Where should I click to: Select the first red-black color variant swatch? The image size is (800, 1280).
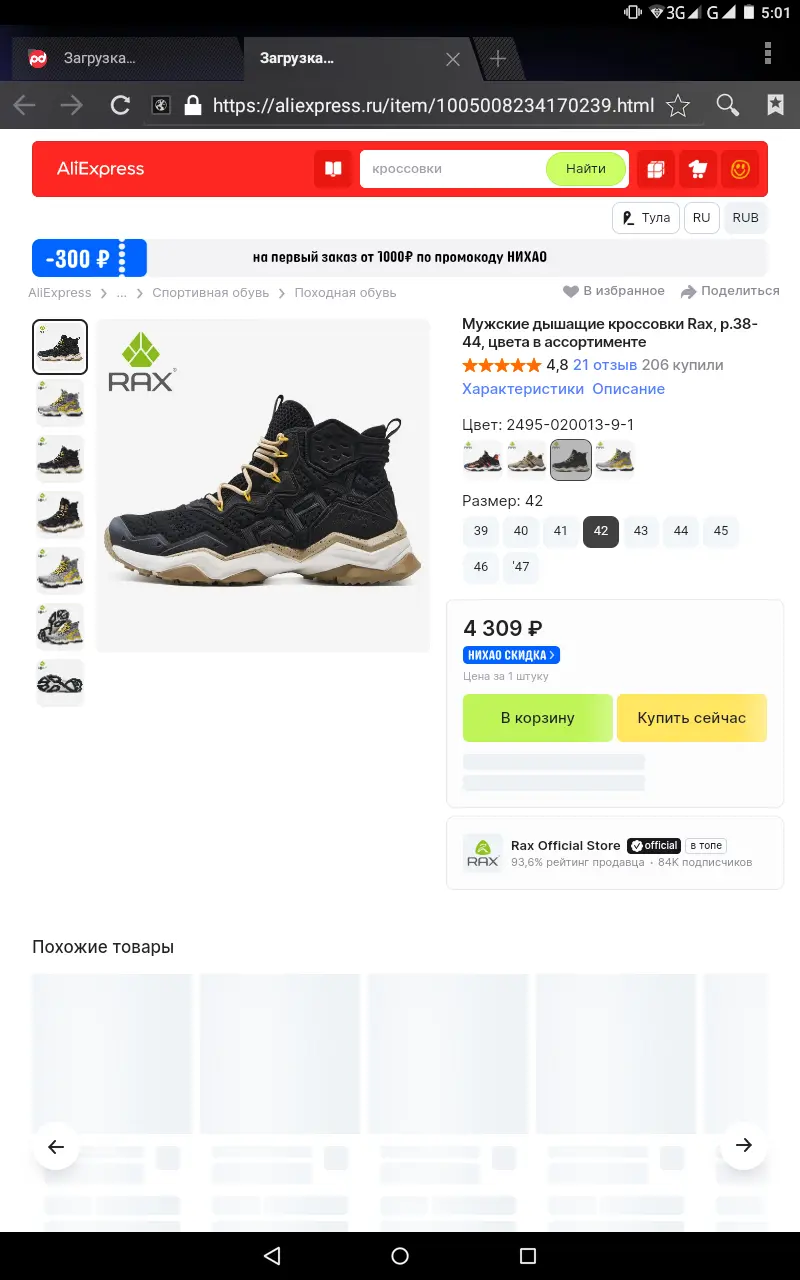click(483, 460)
